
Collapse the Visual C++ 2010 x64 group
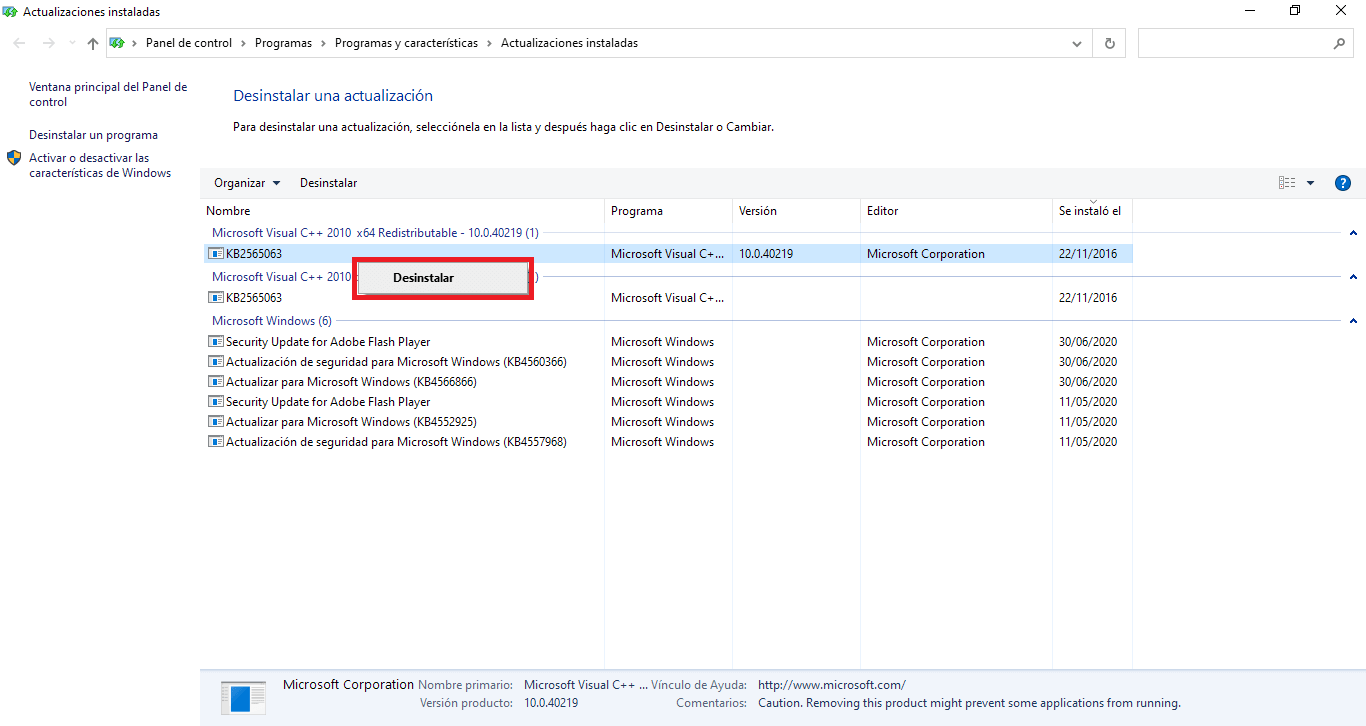pyautogui.click(x=1353, y=233)
